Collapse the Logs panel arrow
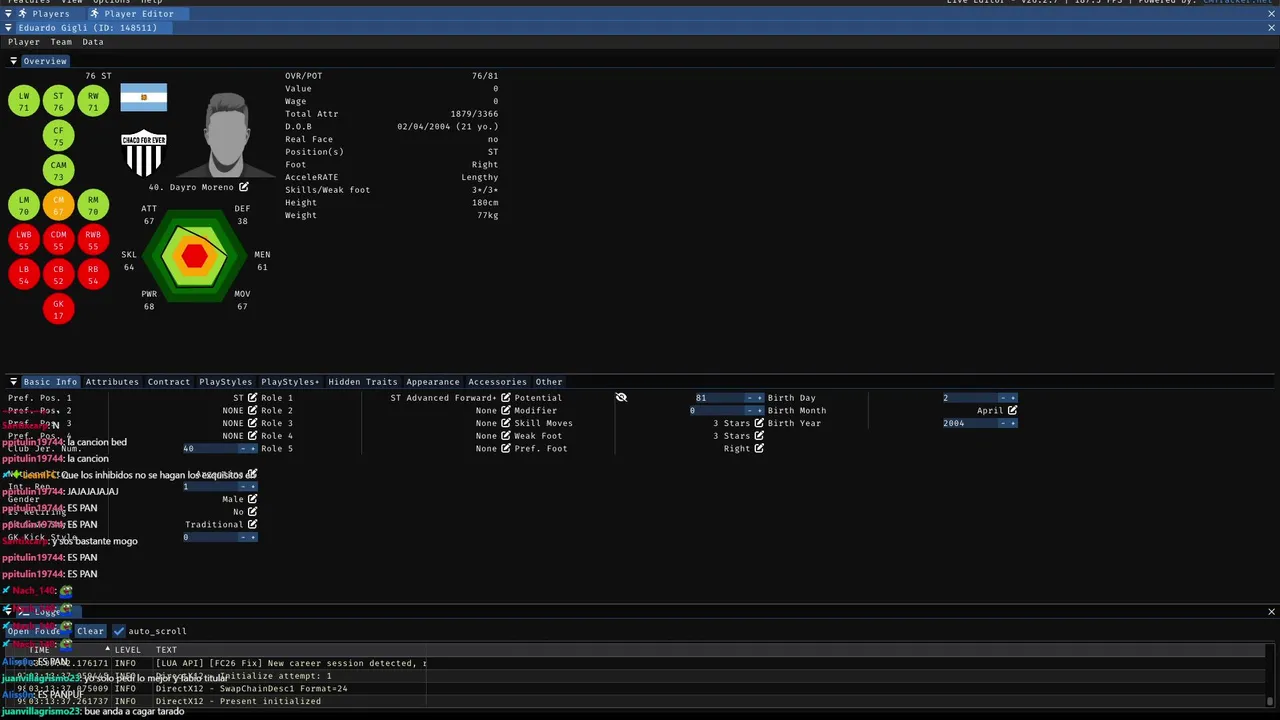 (x=8, y=611)
